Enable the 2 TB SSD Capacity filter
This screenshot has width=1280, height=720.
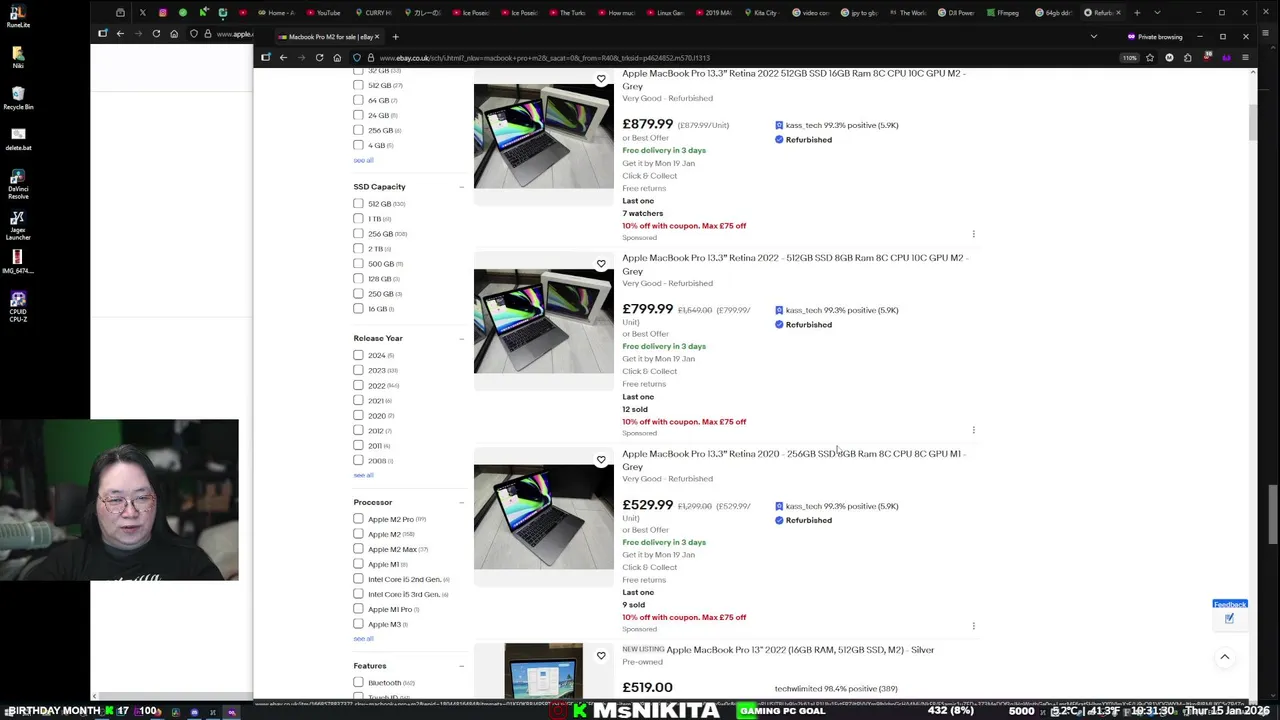tap(358, 249)
